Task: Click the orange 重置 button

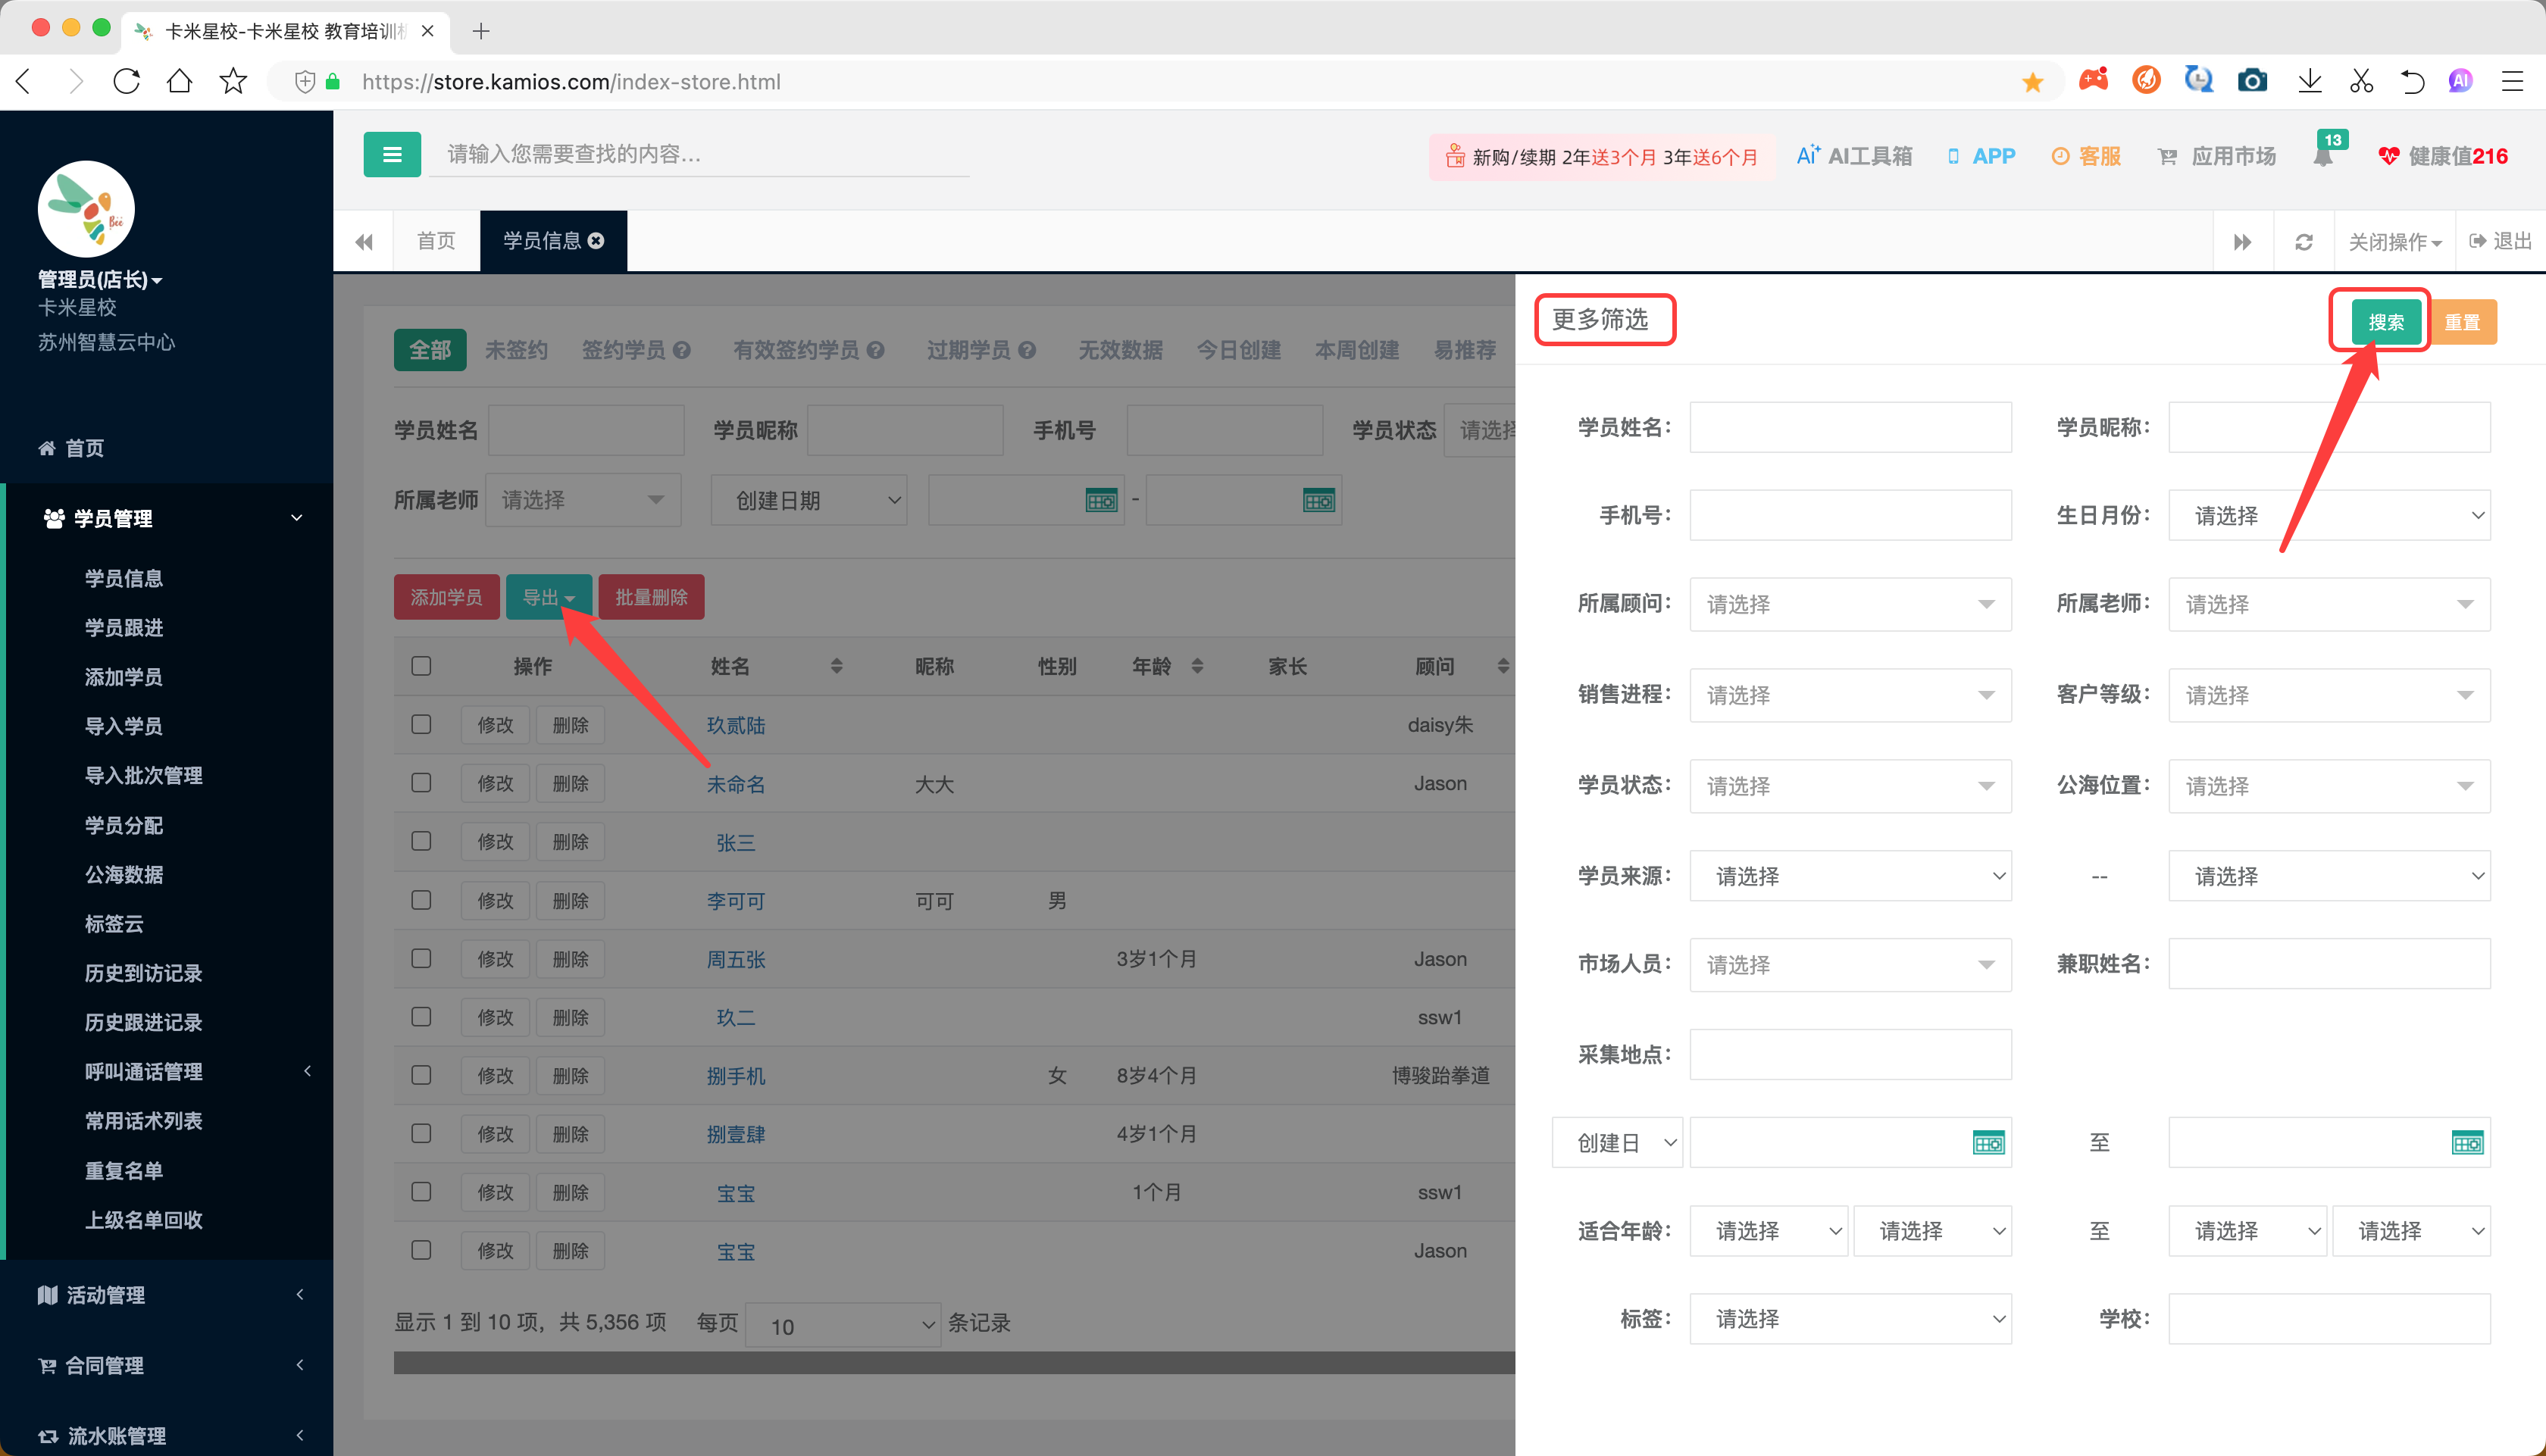Action: pyautogui.click(x=2462, y=322)
